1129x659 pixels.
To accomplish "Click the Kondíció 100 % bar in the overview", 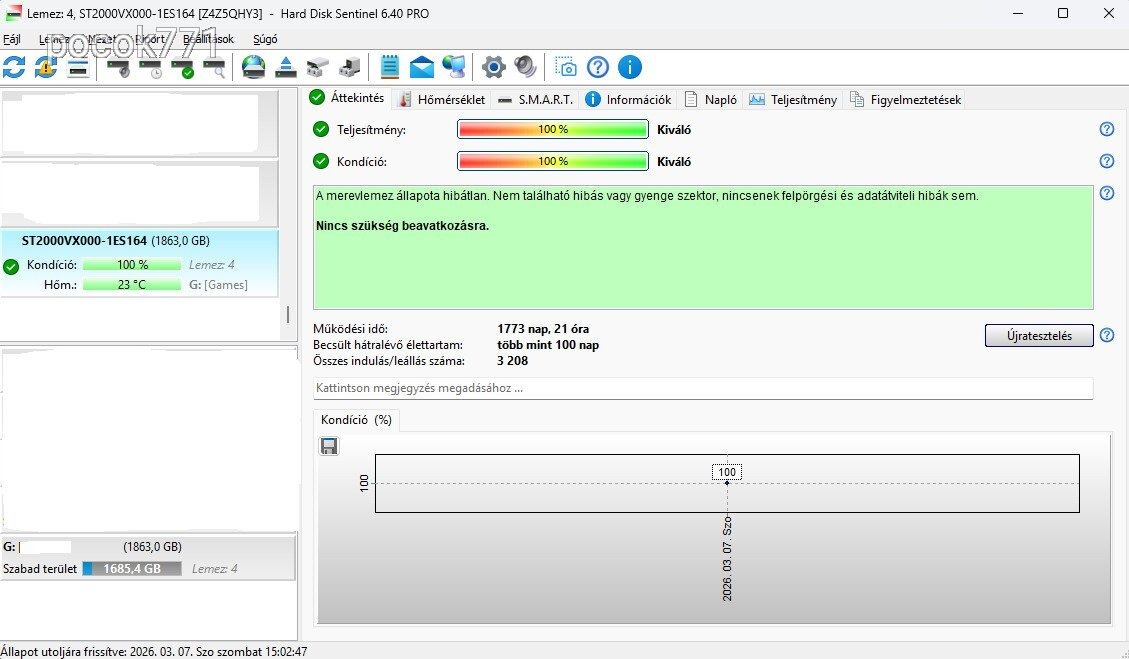I will (553, 161).
